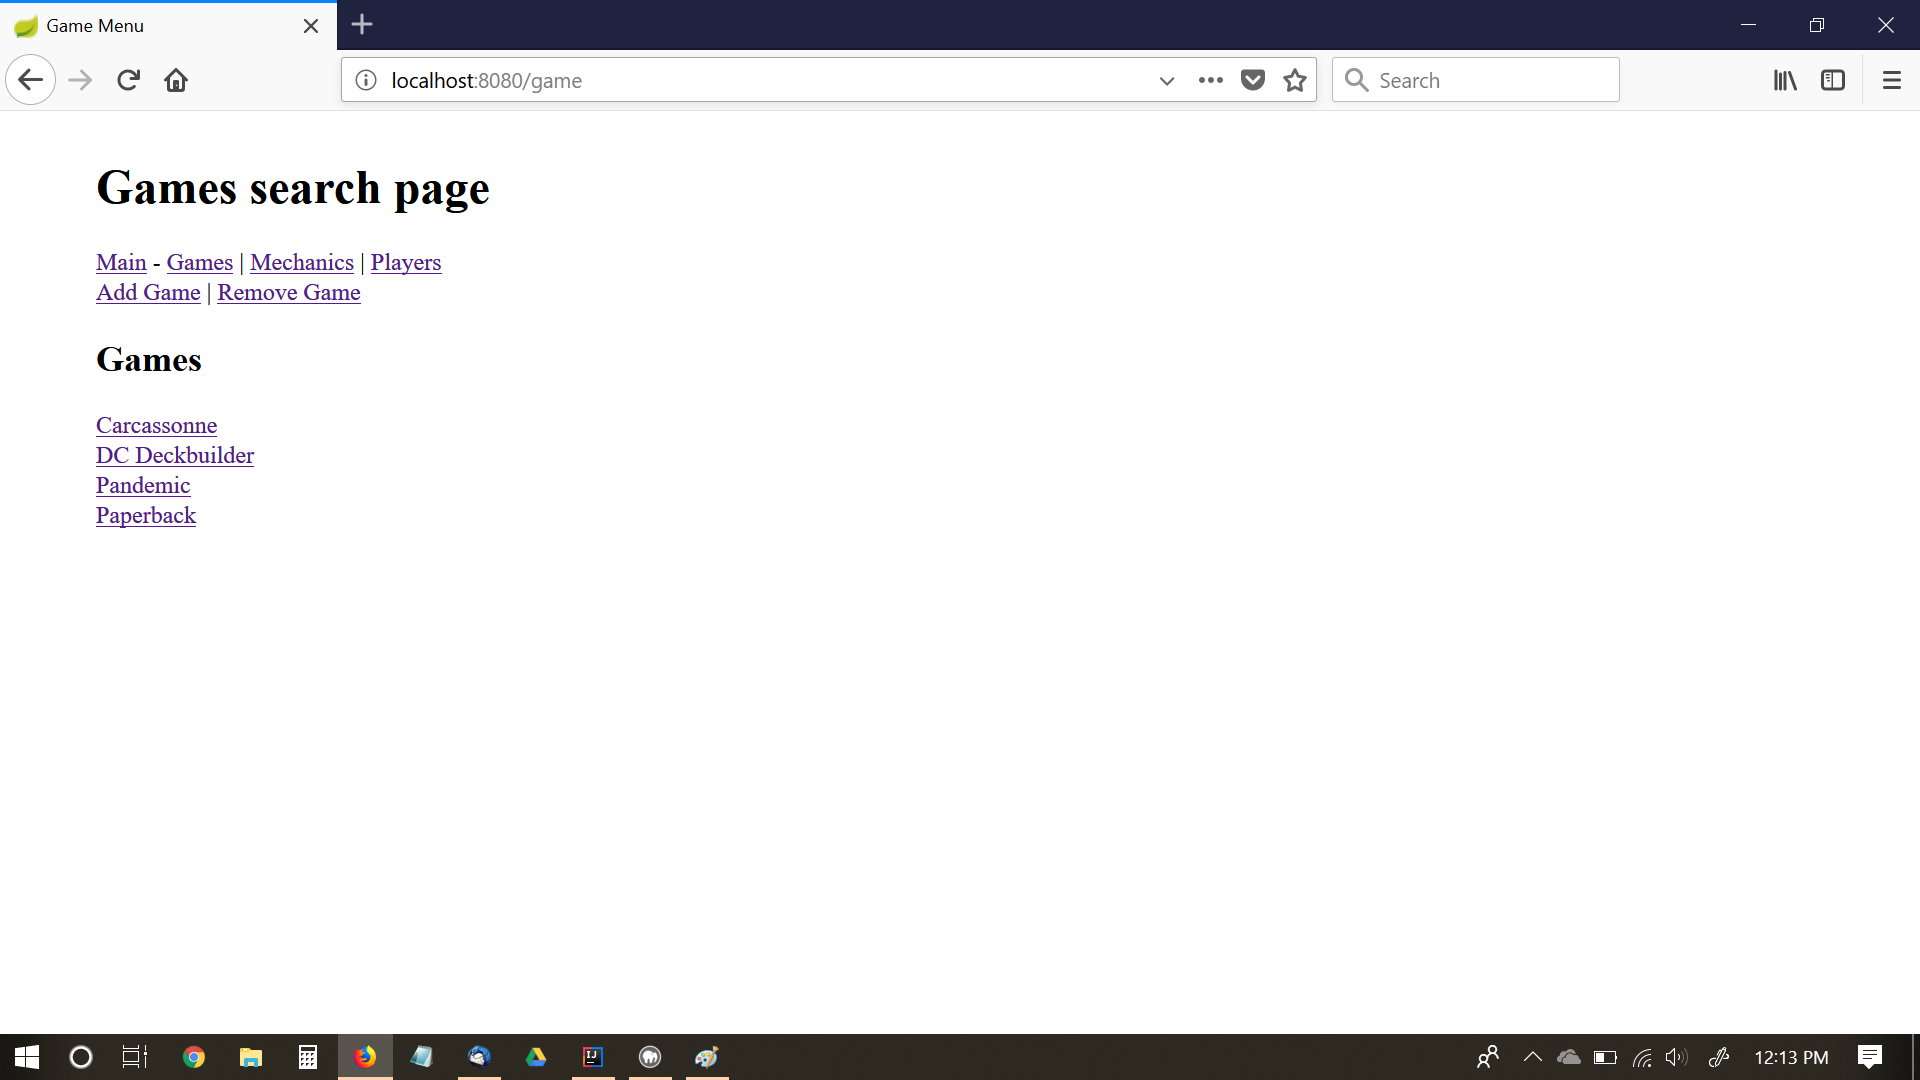Viewport: 1920px width, 1080px height.
Task: Click the browser Back arrow button
Action: (30, 80)
